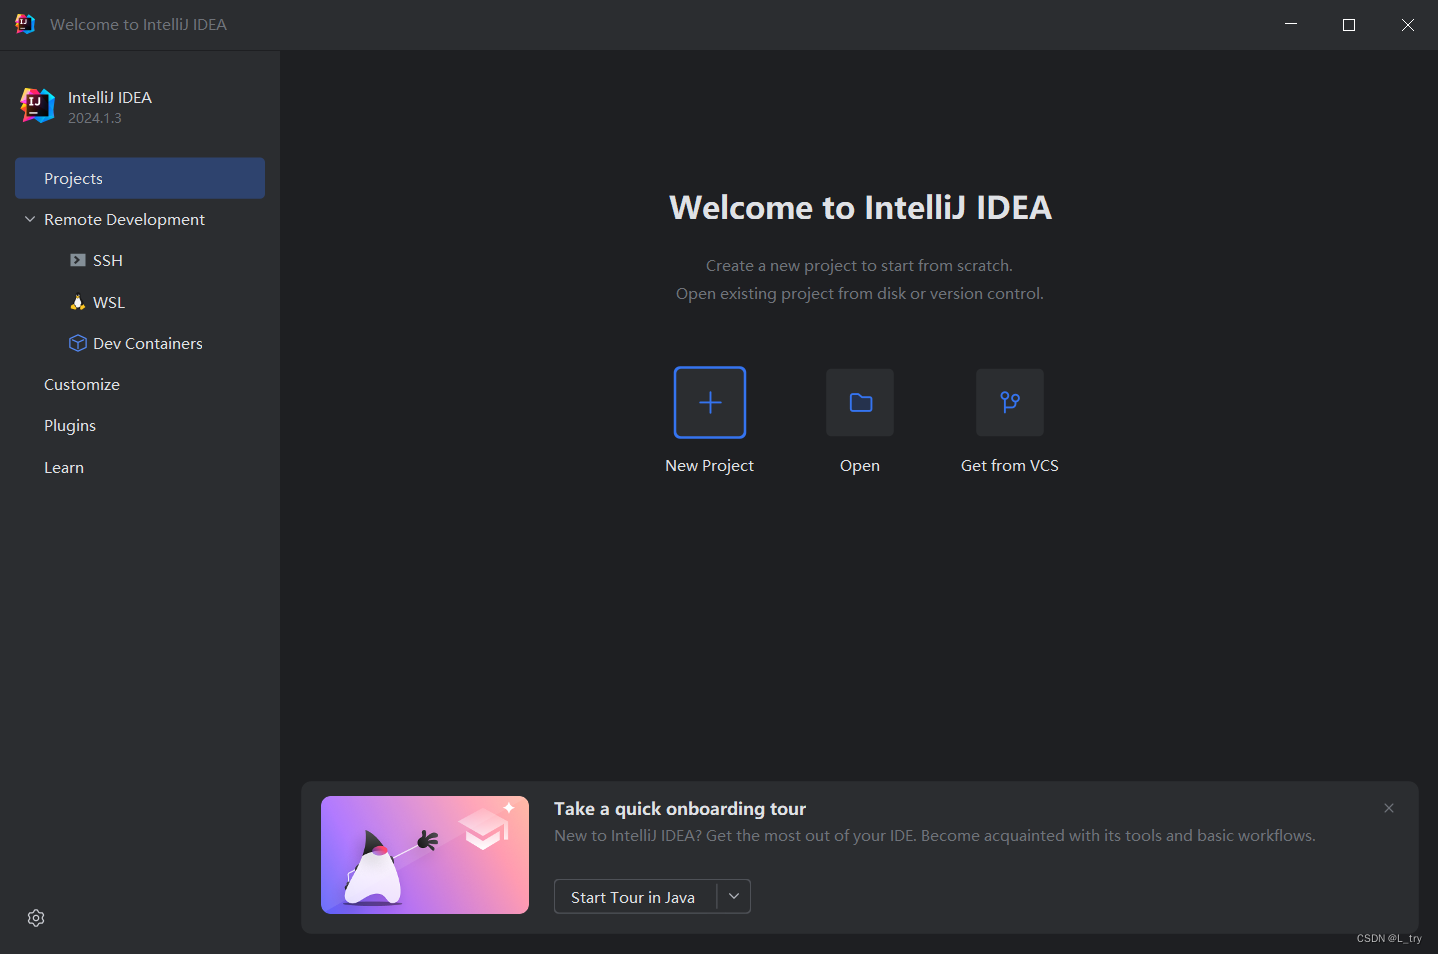1438x954 pixels.
Task: Open the Start Tour language dropdown arrow
Action: point(734,897)
